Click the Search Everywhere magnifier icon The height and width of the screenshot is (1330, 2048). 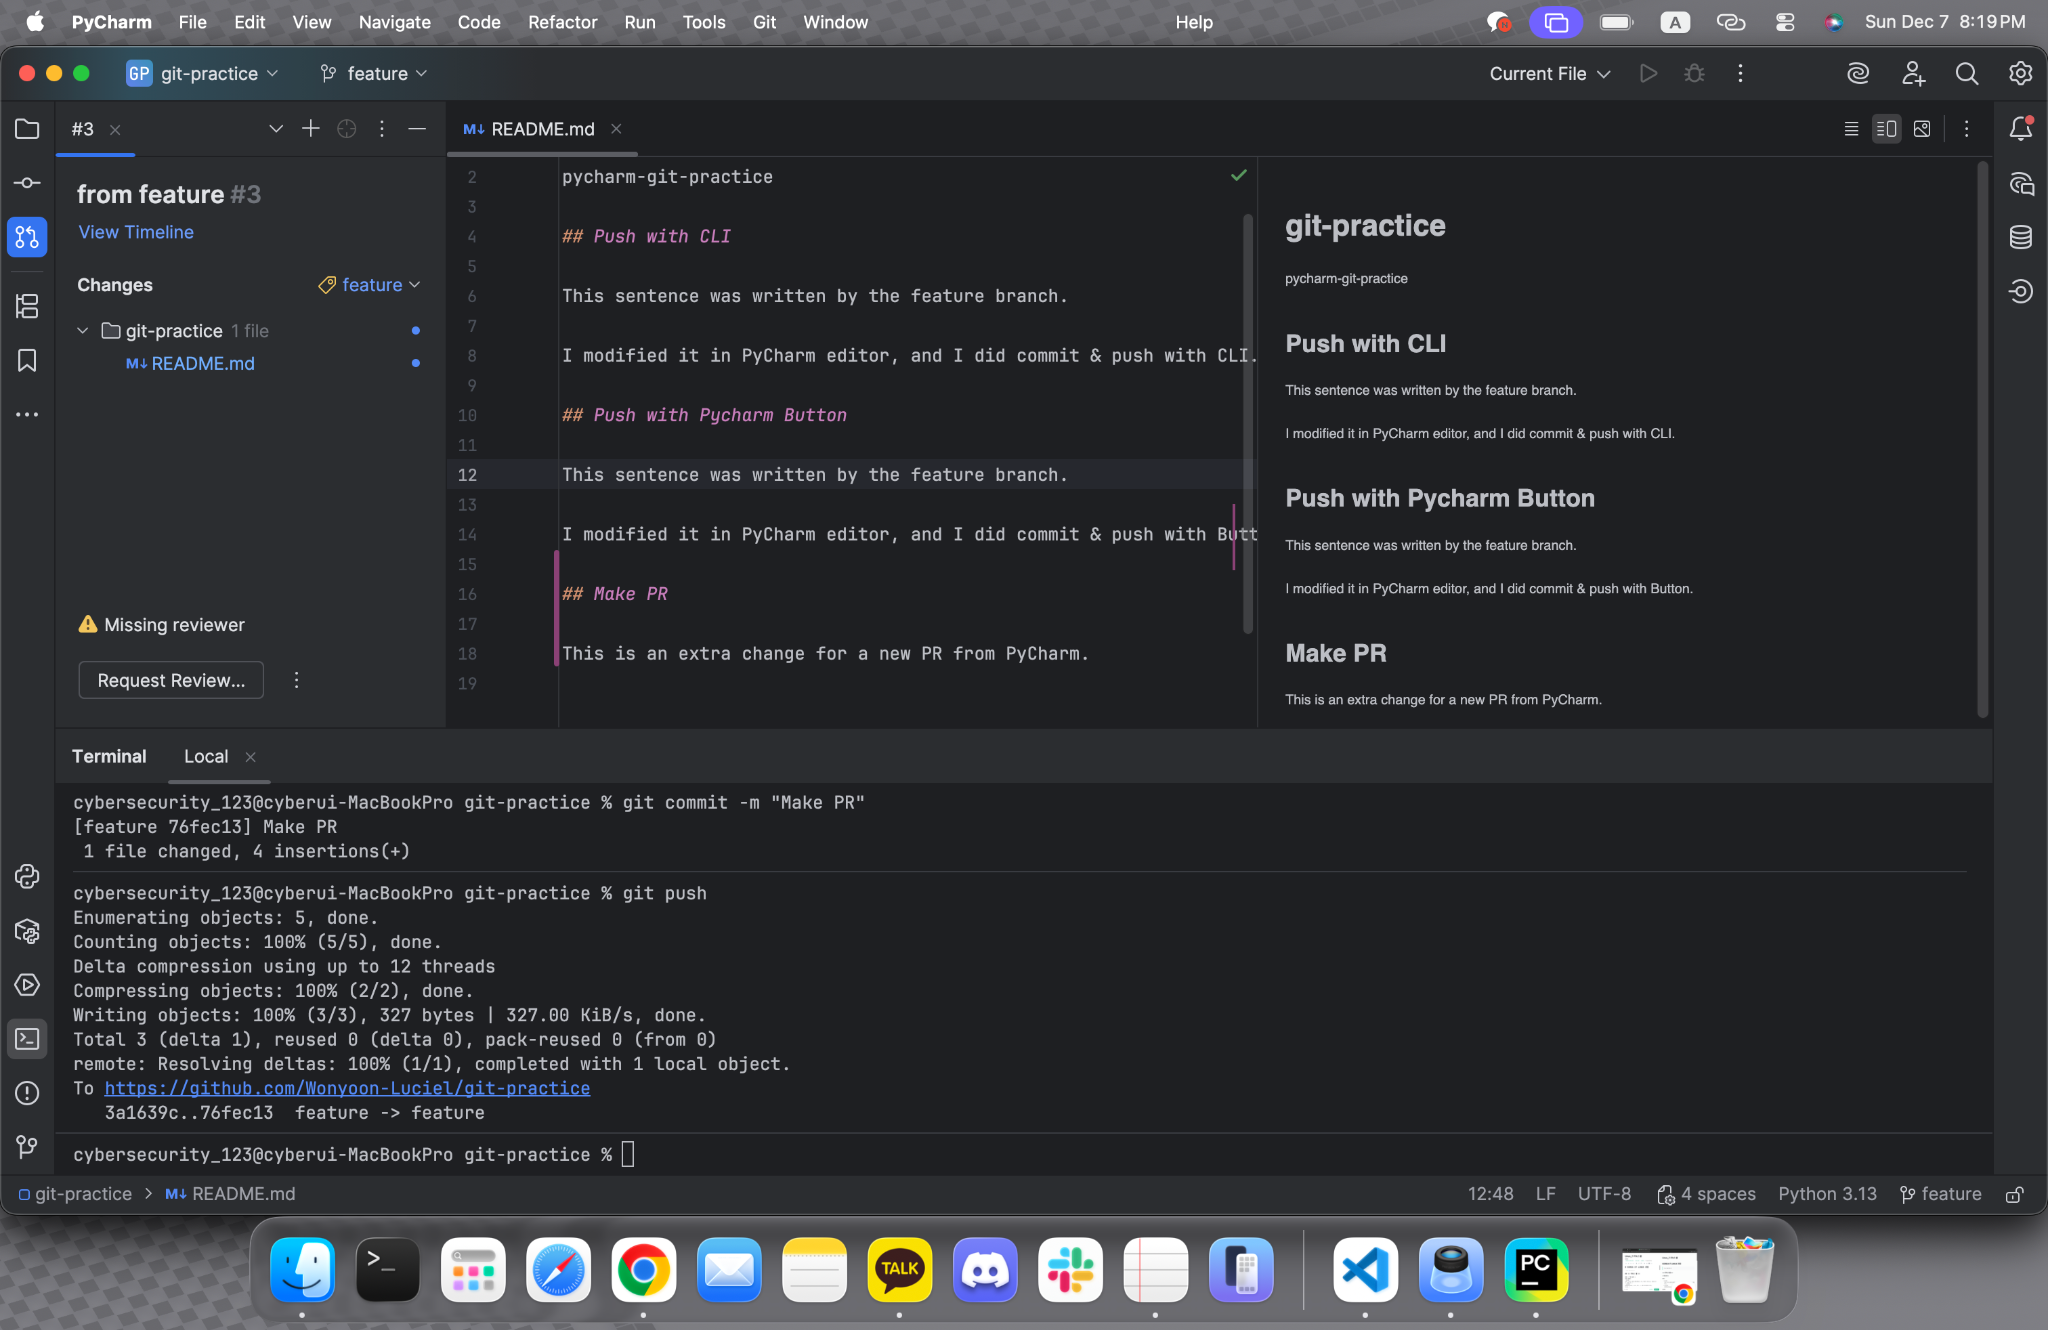pyautogui.click(x=1966, y=74)
